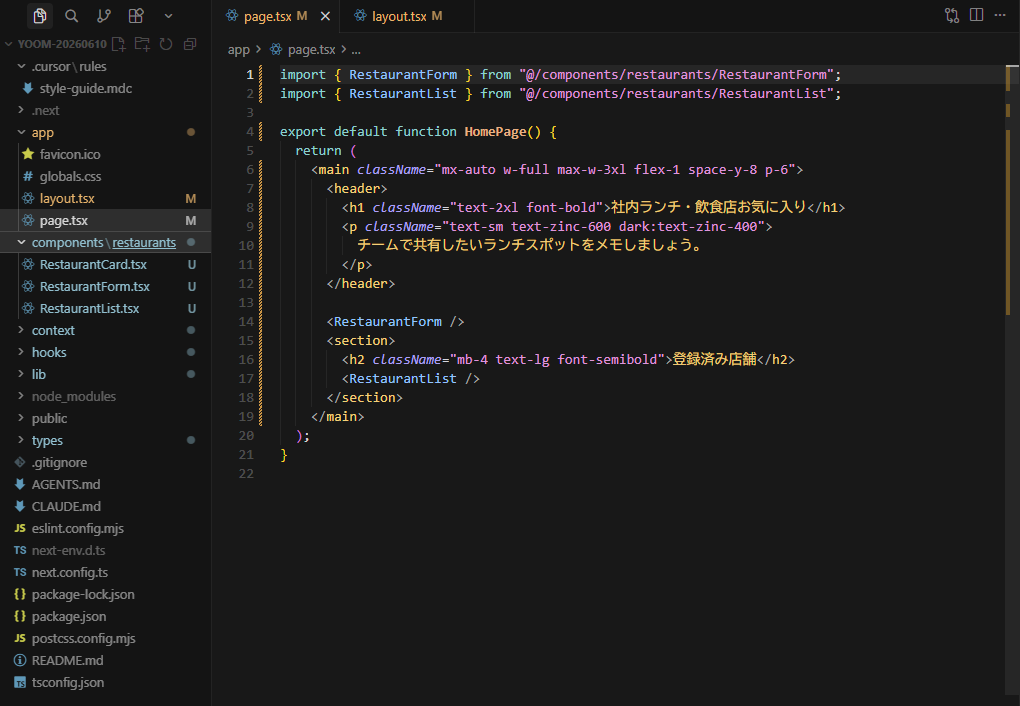The height and width of the screenshot is (706, 1020).
Task: Click the New Folder icon in explorer header
Action: coord(142,44)
